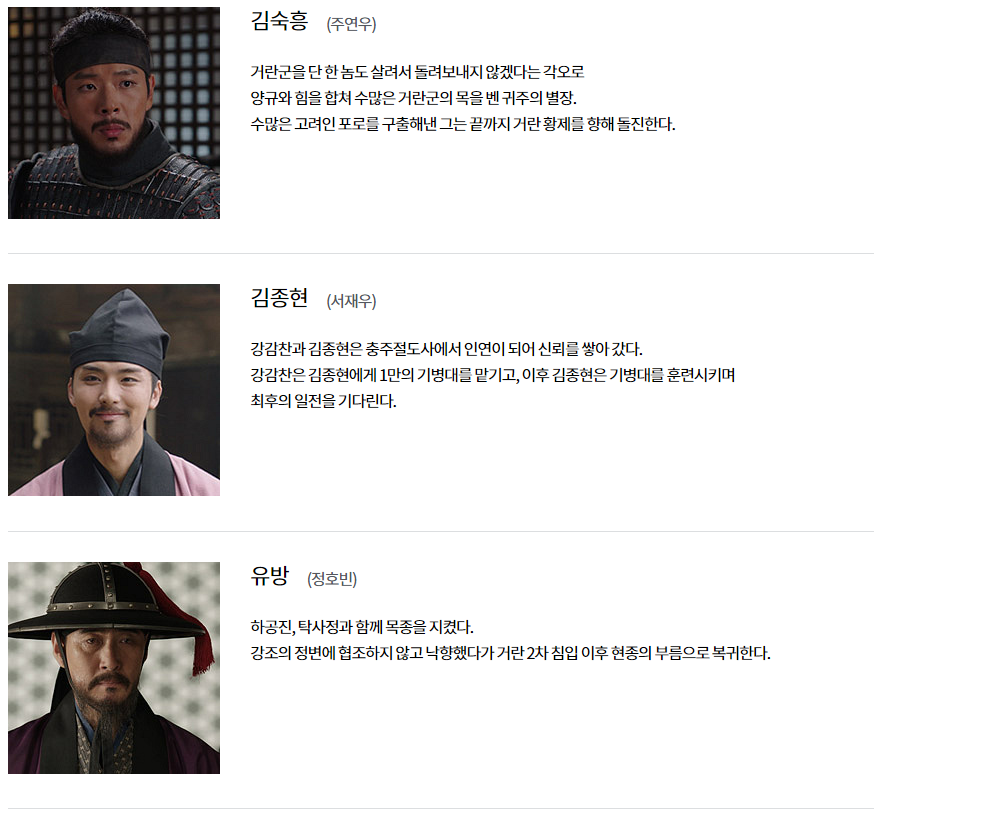The image size is (991, 829).
Task: Click the character name 김숙흥
Action: pyautogui.click(x=279, y=21)
